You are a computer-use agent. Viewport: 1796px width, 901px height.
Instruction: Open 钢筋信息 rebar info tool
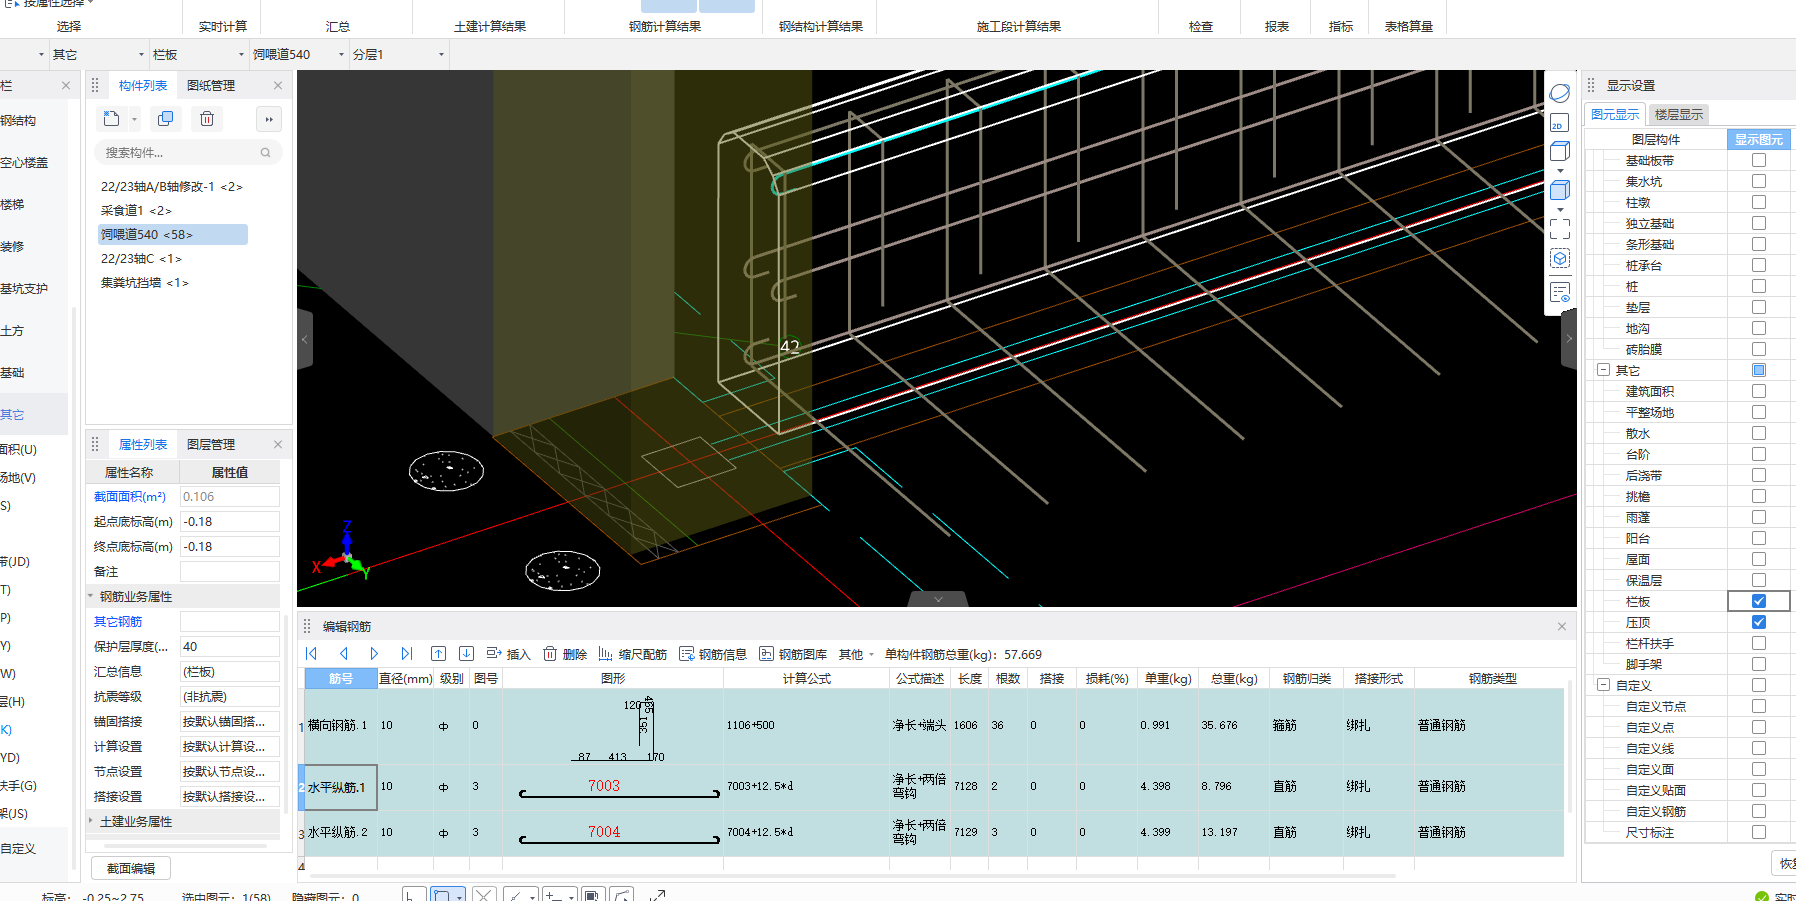713,654
